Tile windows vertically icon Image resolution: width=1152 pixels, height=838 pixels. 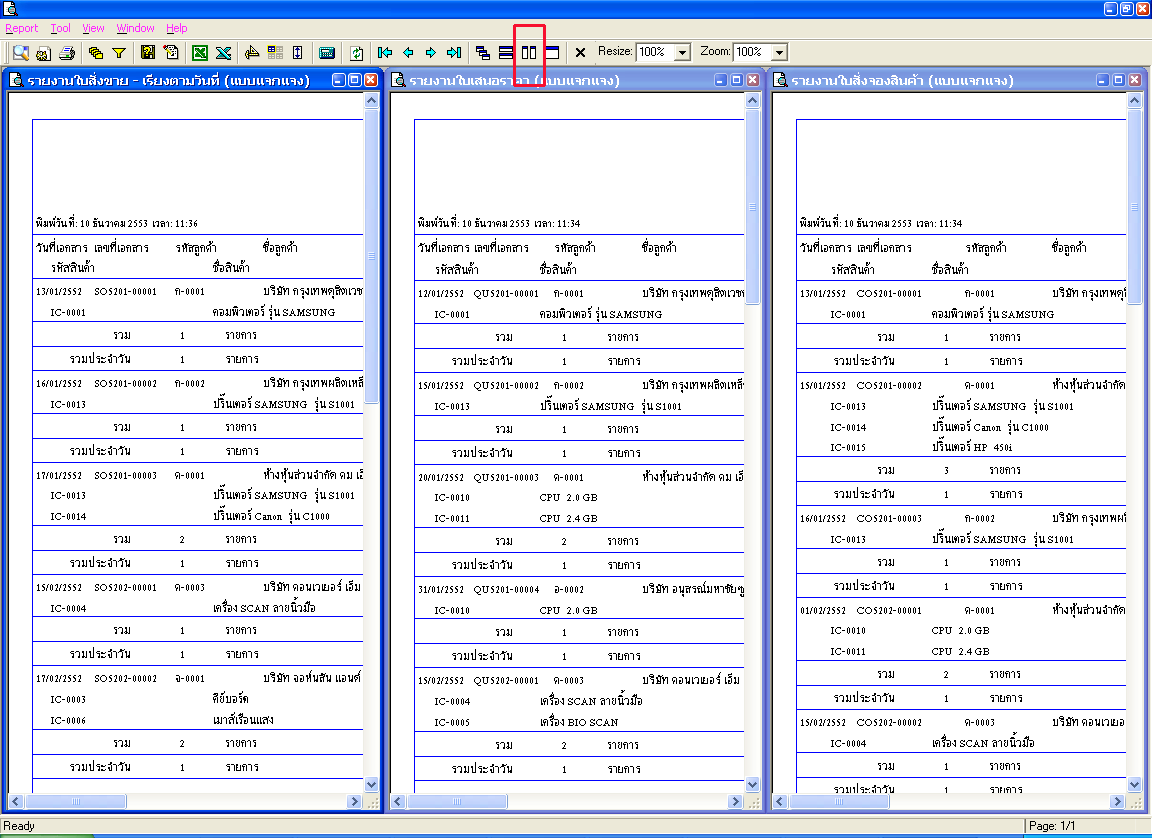point(529,53)
